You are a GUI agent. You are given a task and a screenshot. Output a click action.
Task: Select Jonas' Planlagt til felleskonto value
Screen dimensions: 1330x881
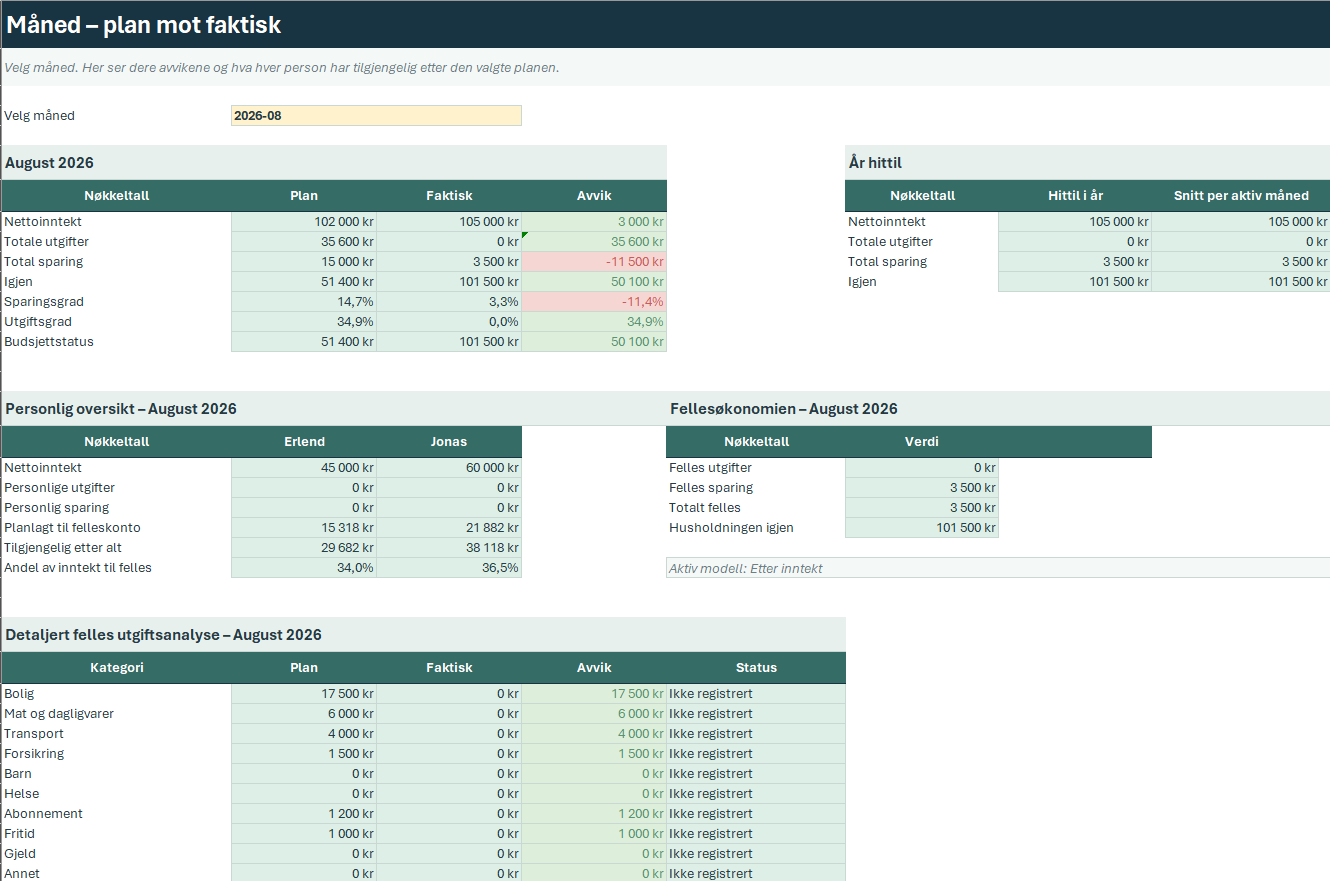coord(449,528)
